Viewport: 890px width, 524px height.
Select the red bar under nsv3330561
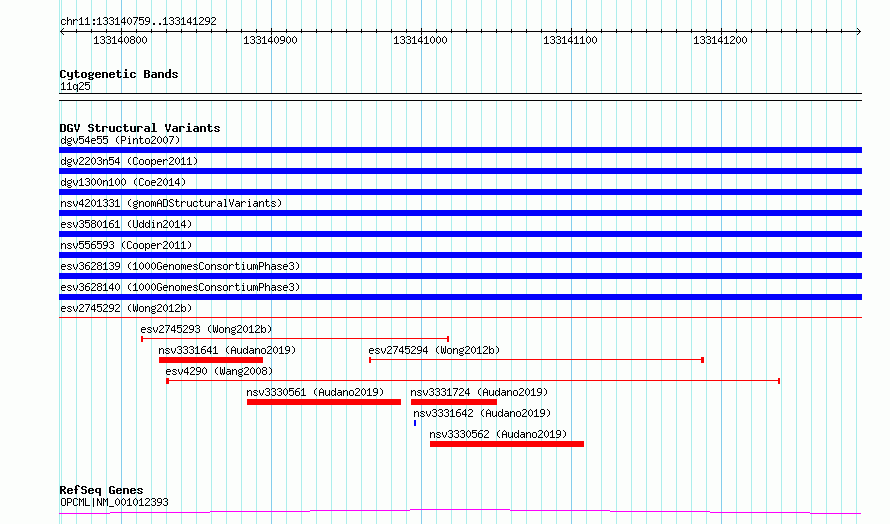click(324, 402)
